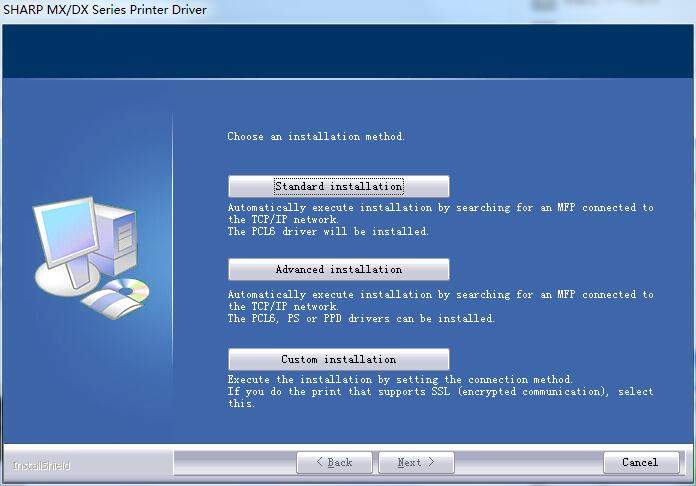
Task: Click first description line under Advanced installation
Action: tap(440, 295)
